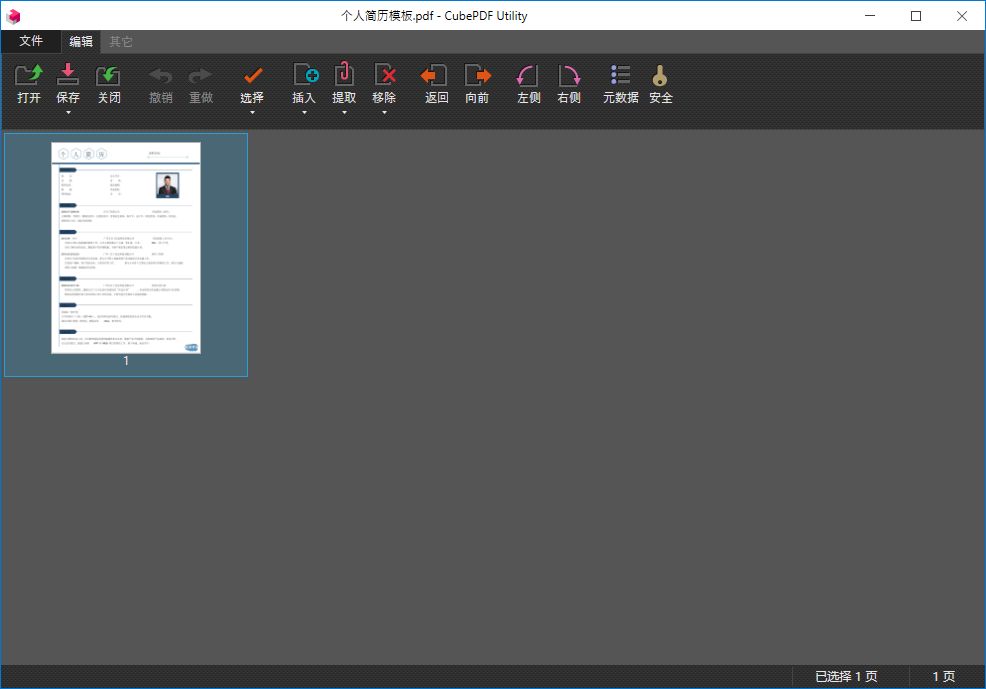
Task: Click the 已选择 1 页 status bar area
Action: click(845, 676)
